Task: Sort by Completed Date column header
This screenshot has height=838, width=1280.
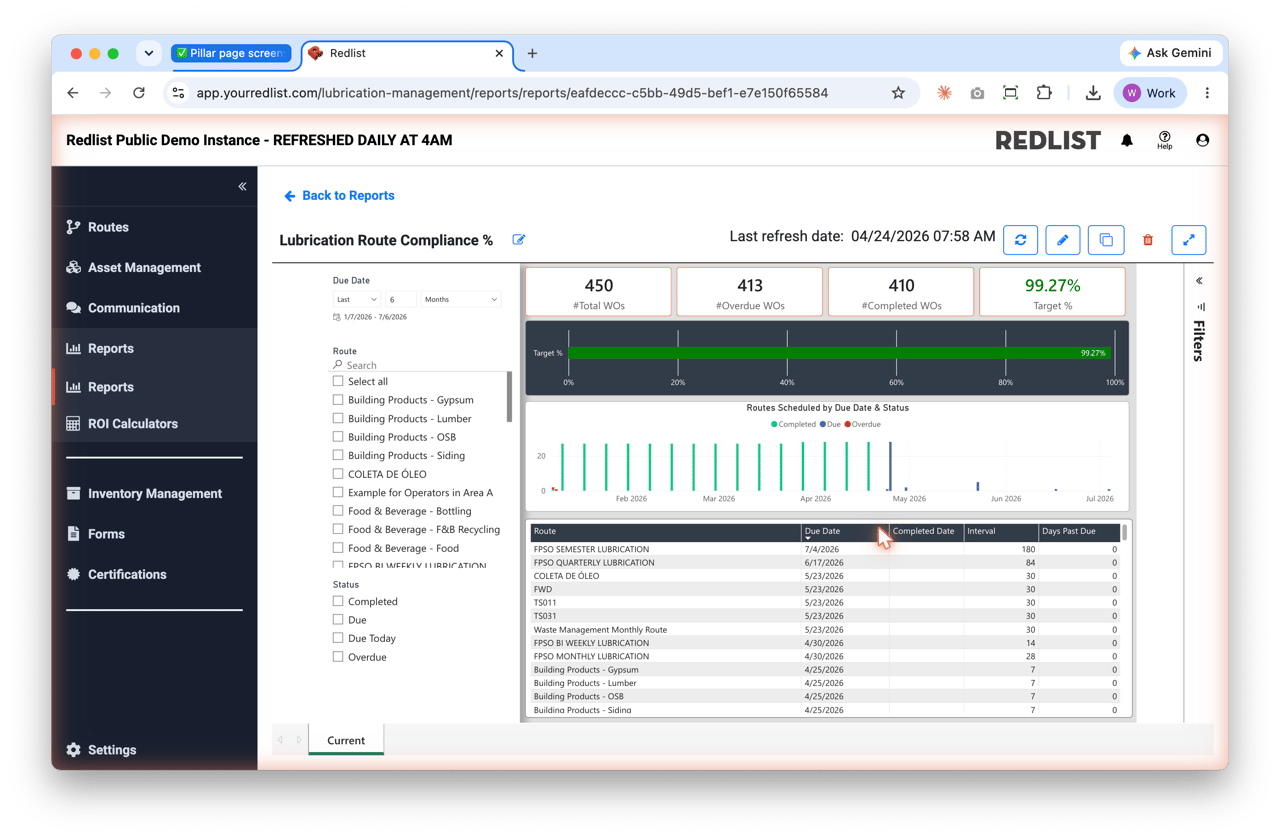Action: click(926, 532)
